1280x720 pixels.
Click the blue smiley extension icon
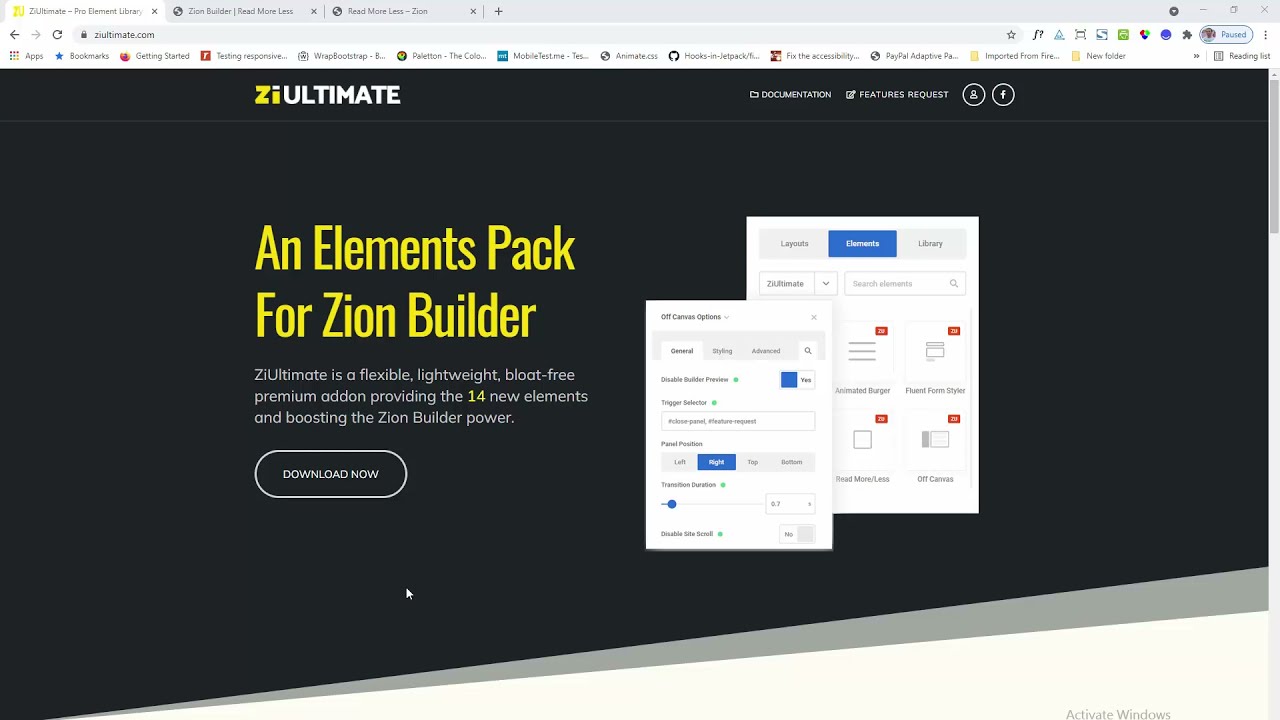point(1166,34)
